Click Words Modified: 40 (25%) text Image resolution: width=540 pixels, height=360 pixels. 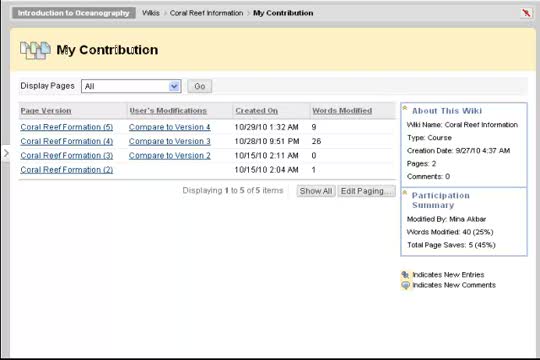[450, 232]
